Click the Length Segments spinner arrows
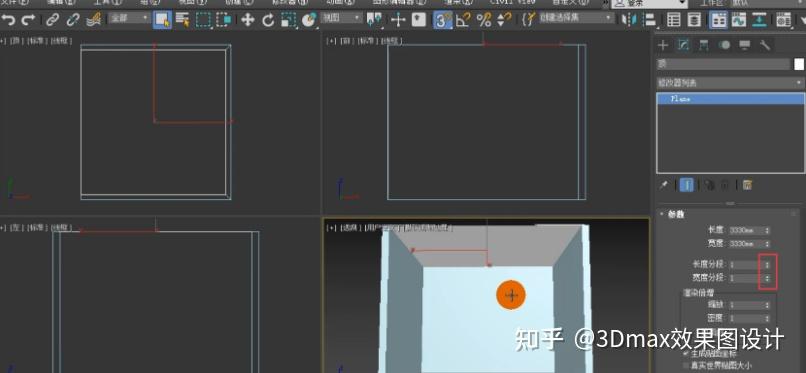The image size is (806, 373). pyautogui.click(x=767, y=265)
